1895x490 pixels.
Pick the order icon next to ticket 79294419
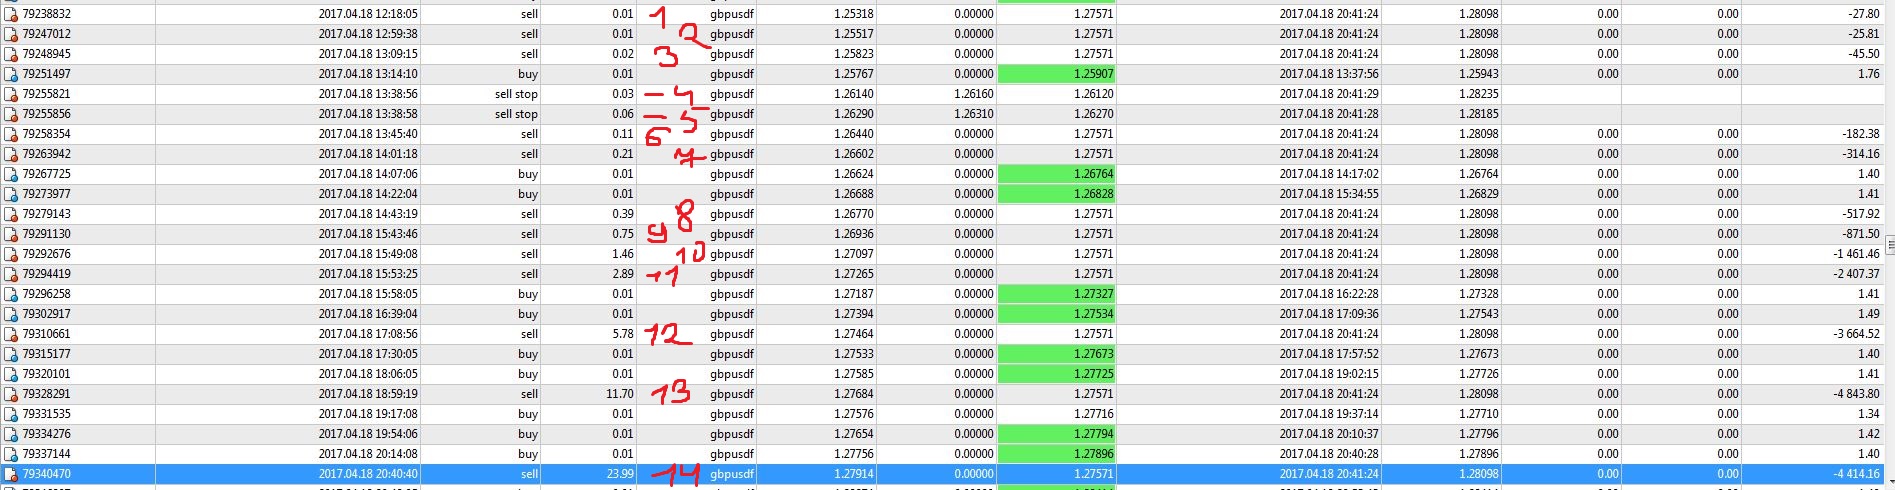[x=11, y=274]
